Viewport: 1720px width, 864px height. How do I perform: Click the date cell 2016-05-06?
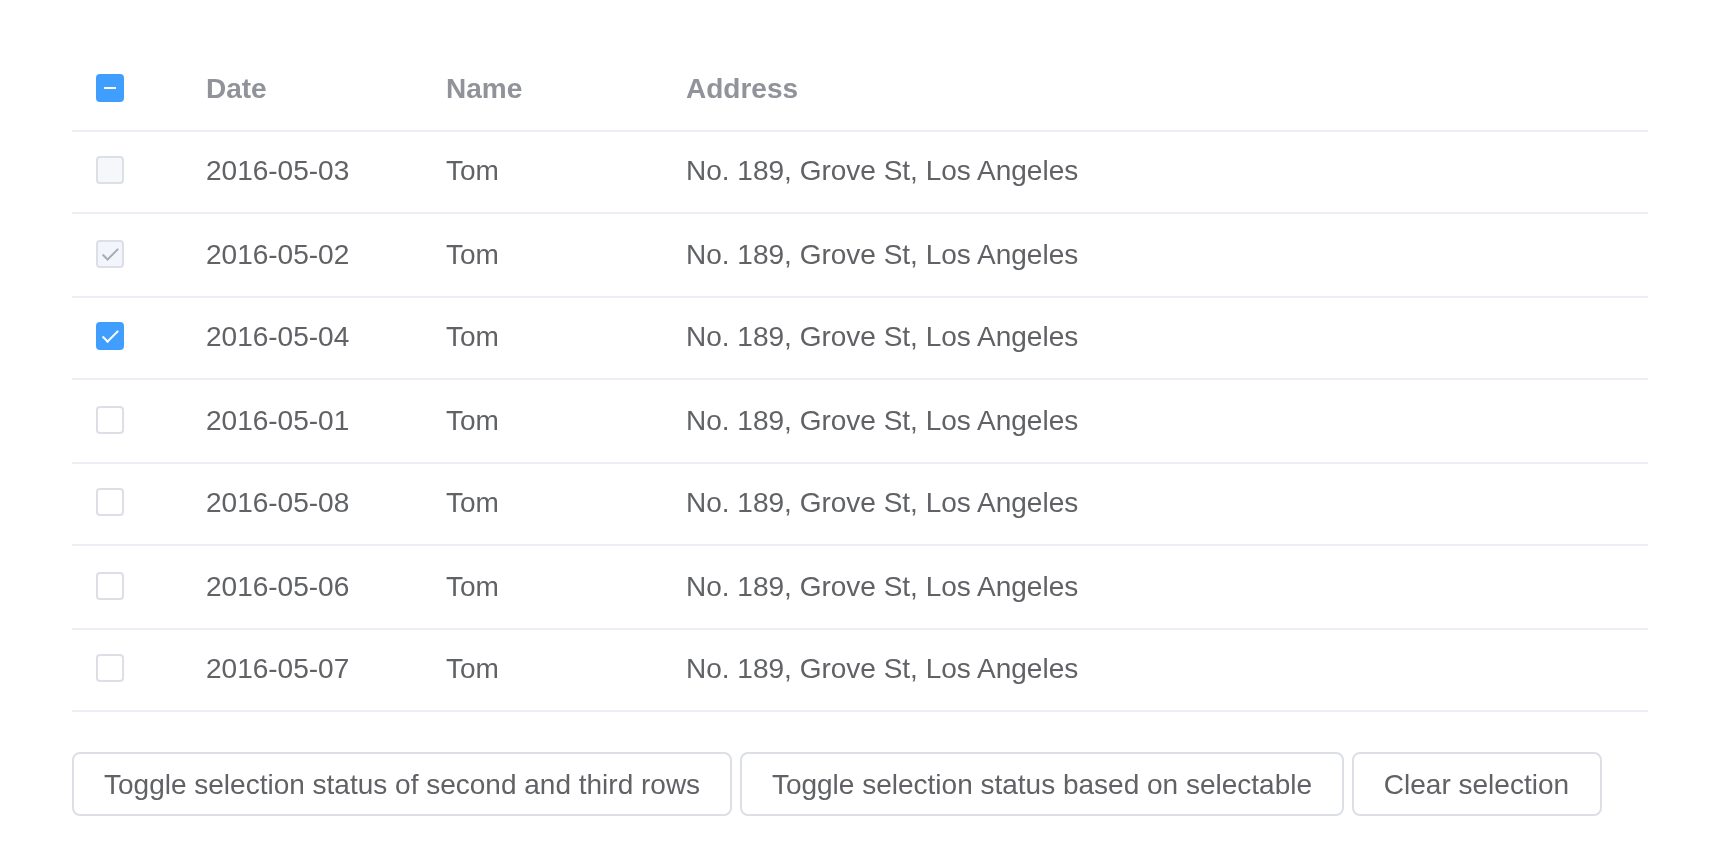[x=278, y=587]
